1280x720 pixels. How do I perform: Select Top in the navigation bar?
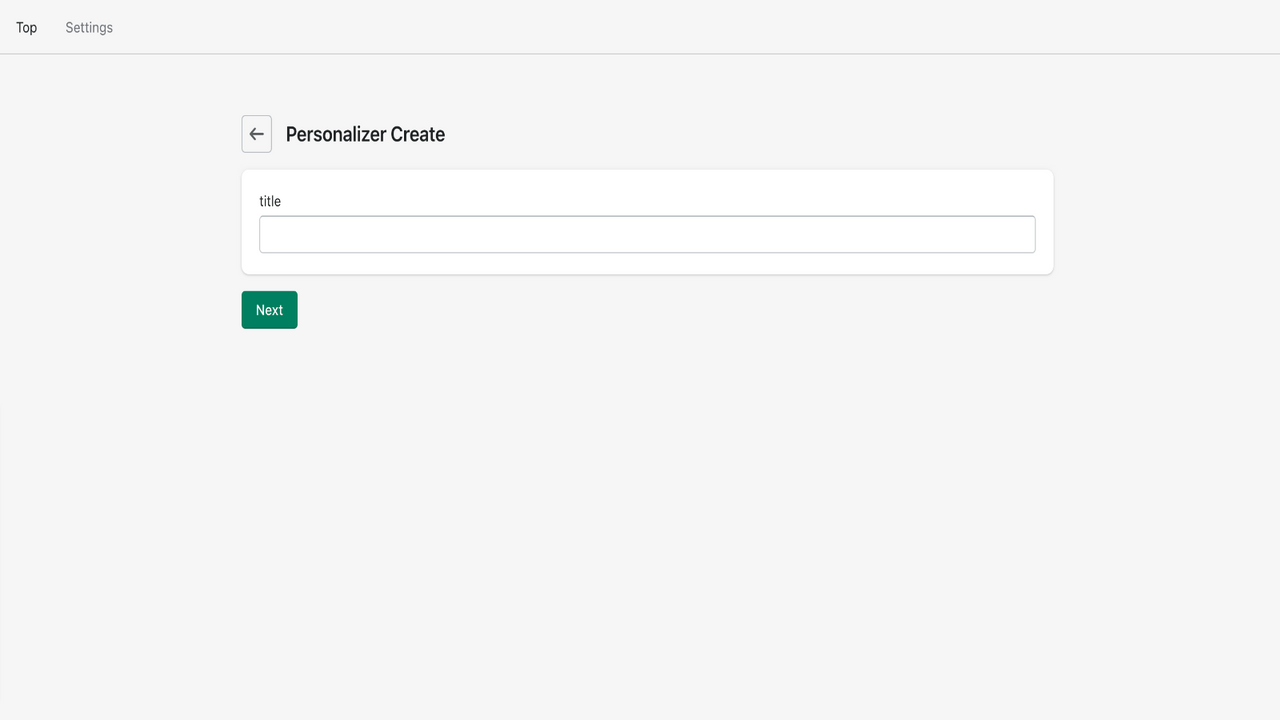(26, 27)
